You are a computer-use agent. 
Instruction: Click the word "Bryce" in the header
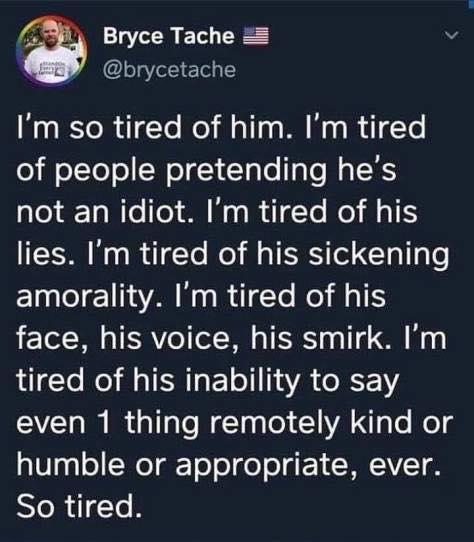(x=133, y=37)
